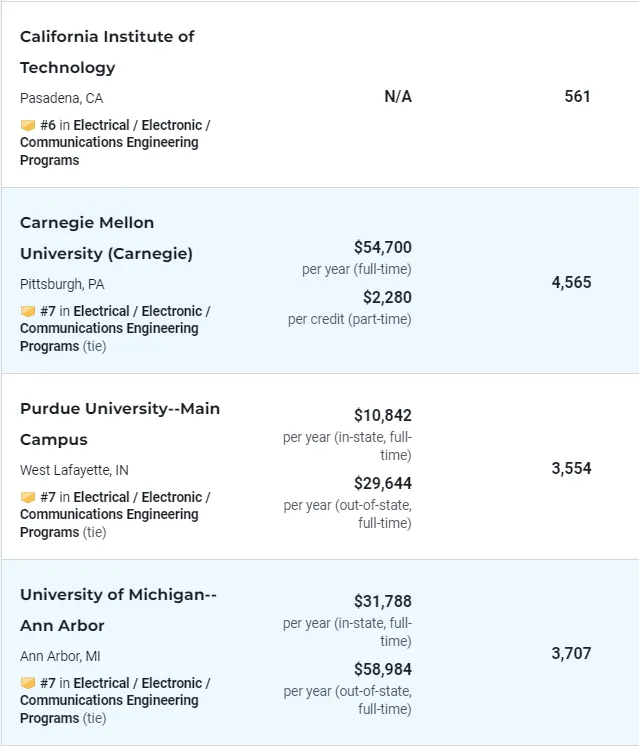Click the Pasadena, CA location text

(x=61, y=99)
